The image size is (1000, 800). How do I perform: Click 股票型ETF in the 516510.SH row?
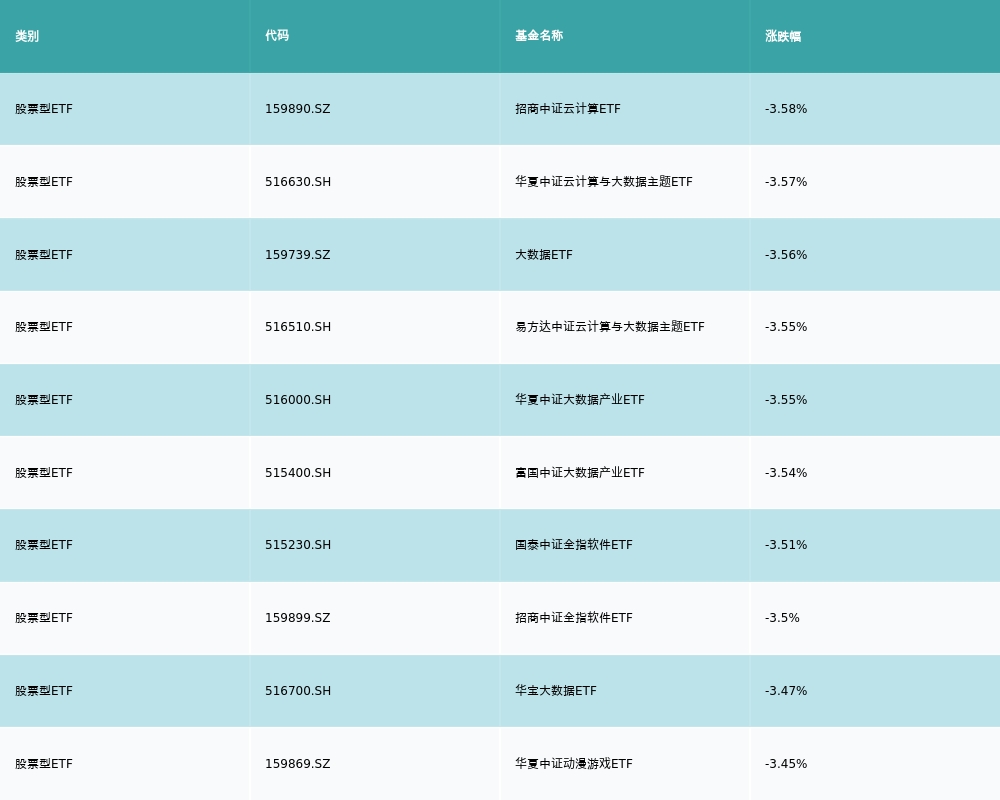(x=44, y=327)
